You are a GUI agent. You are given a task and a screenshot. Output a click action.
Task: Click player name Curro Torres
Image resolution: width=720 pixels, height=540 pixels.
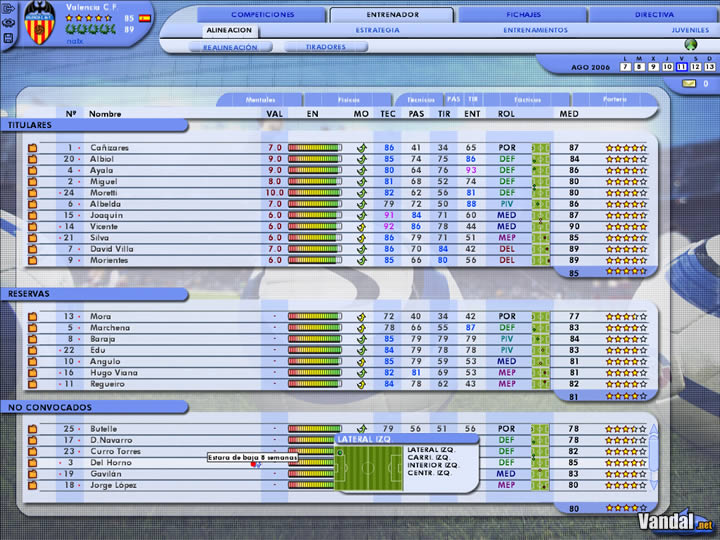click(115, 451)
